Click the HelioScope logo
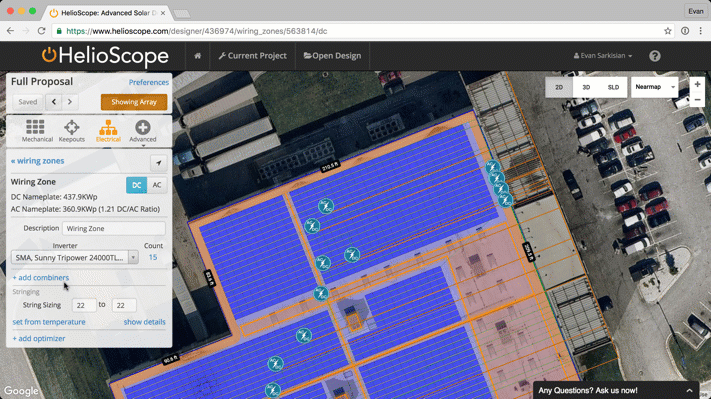Screen dimensions: 711x399 tap(105, 56)
